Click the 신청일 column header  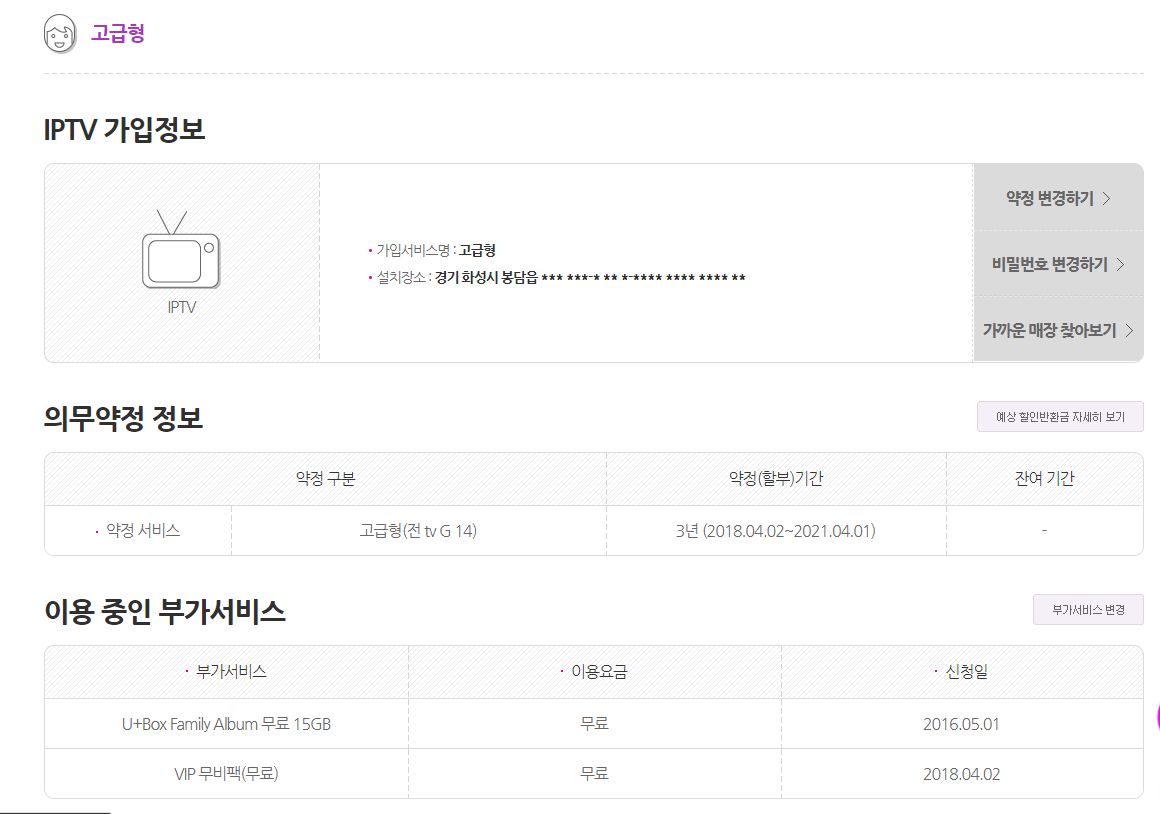click(x=966, y=672)
